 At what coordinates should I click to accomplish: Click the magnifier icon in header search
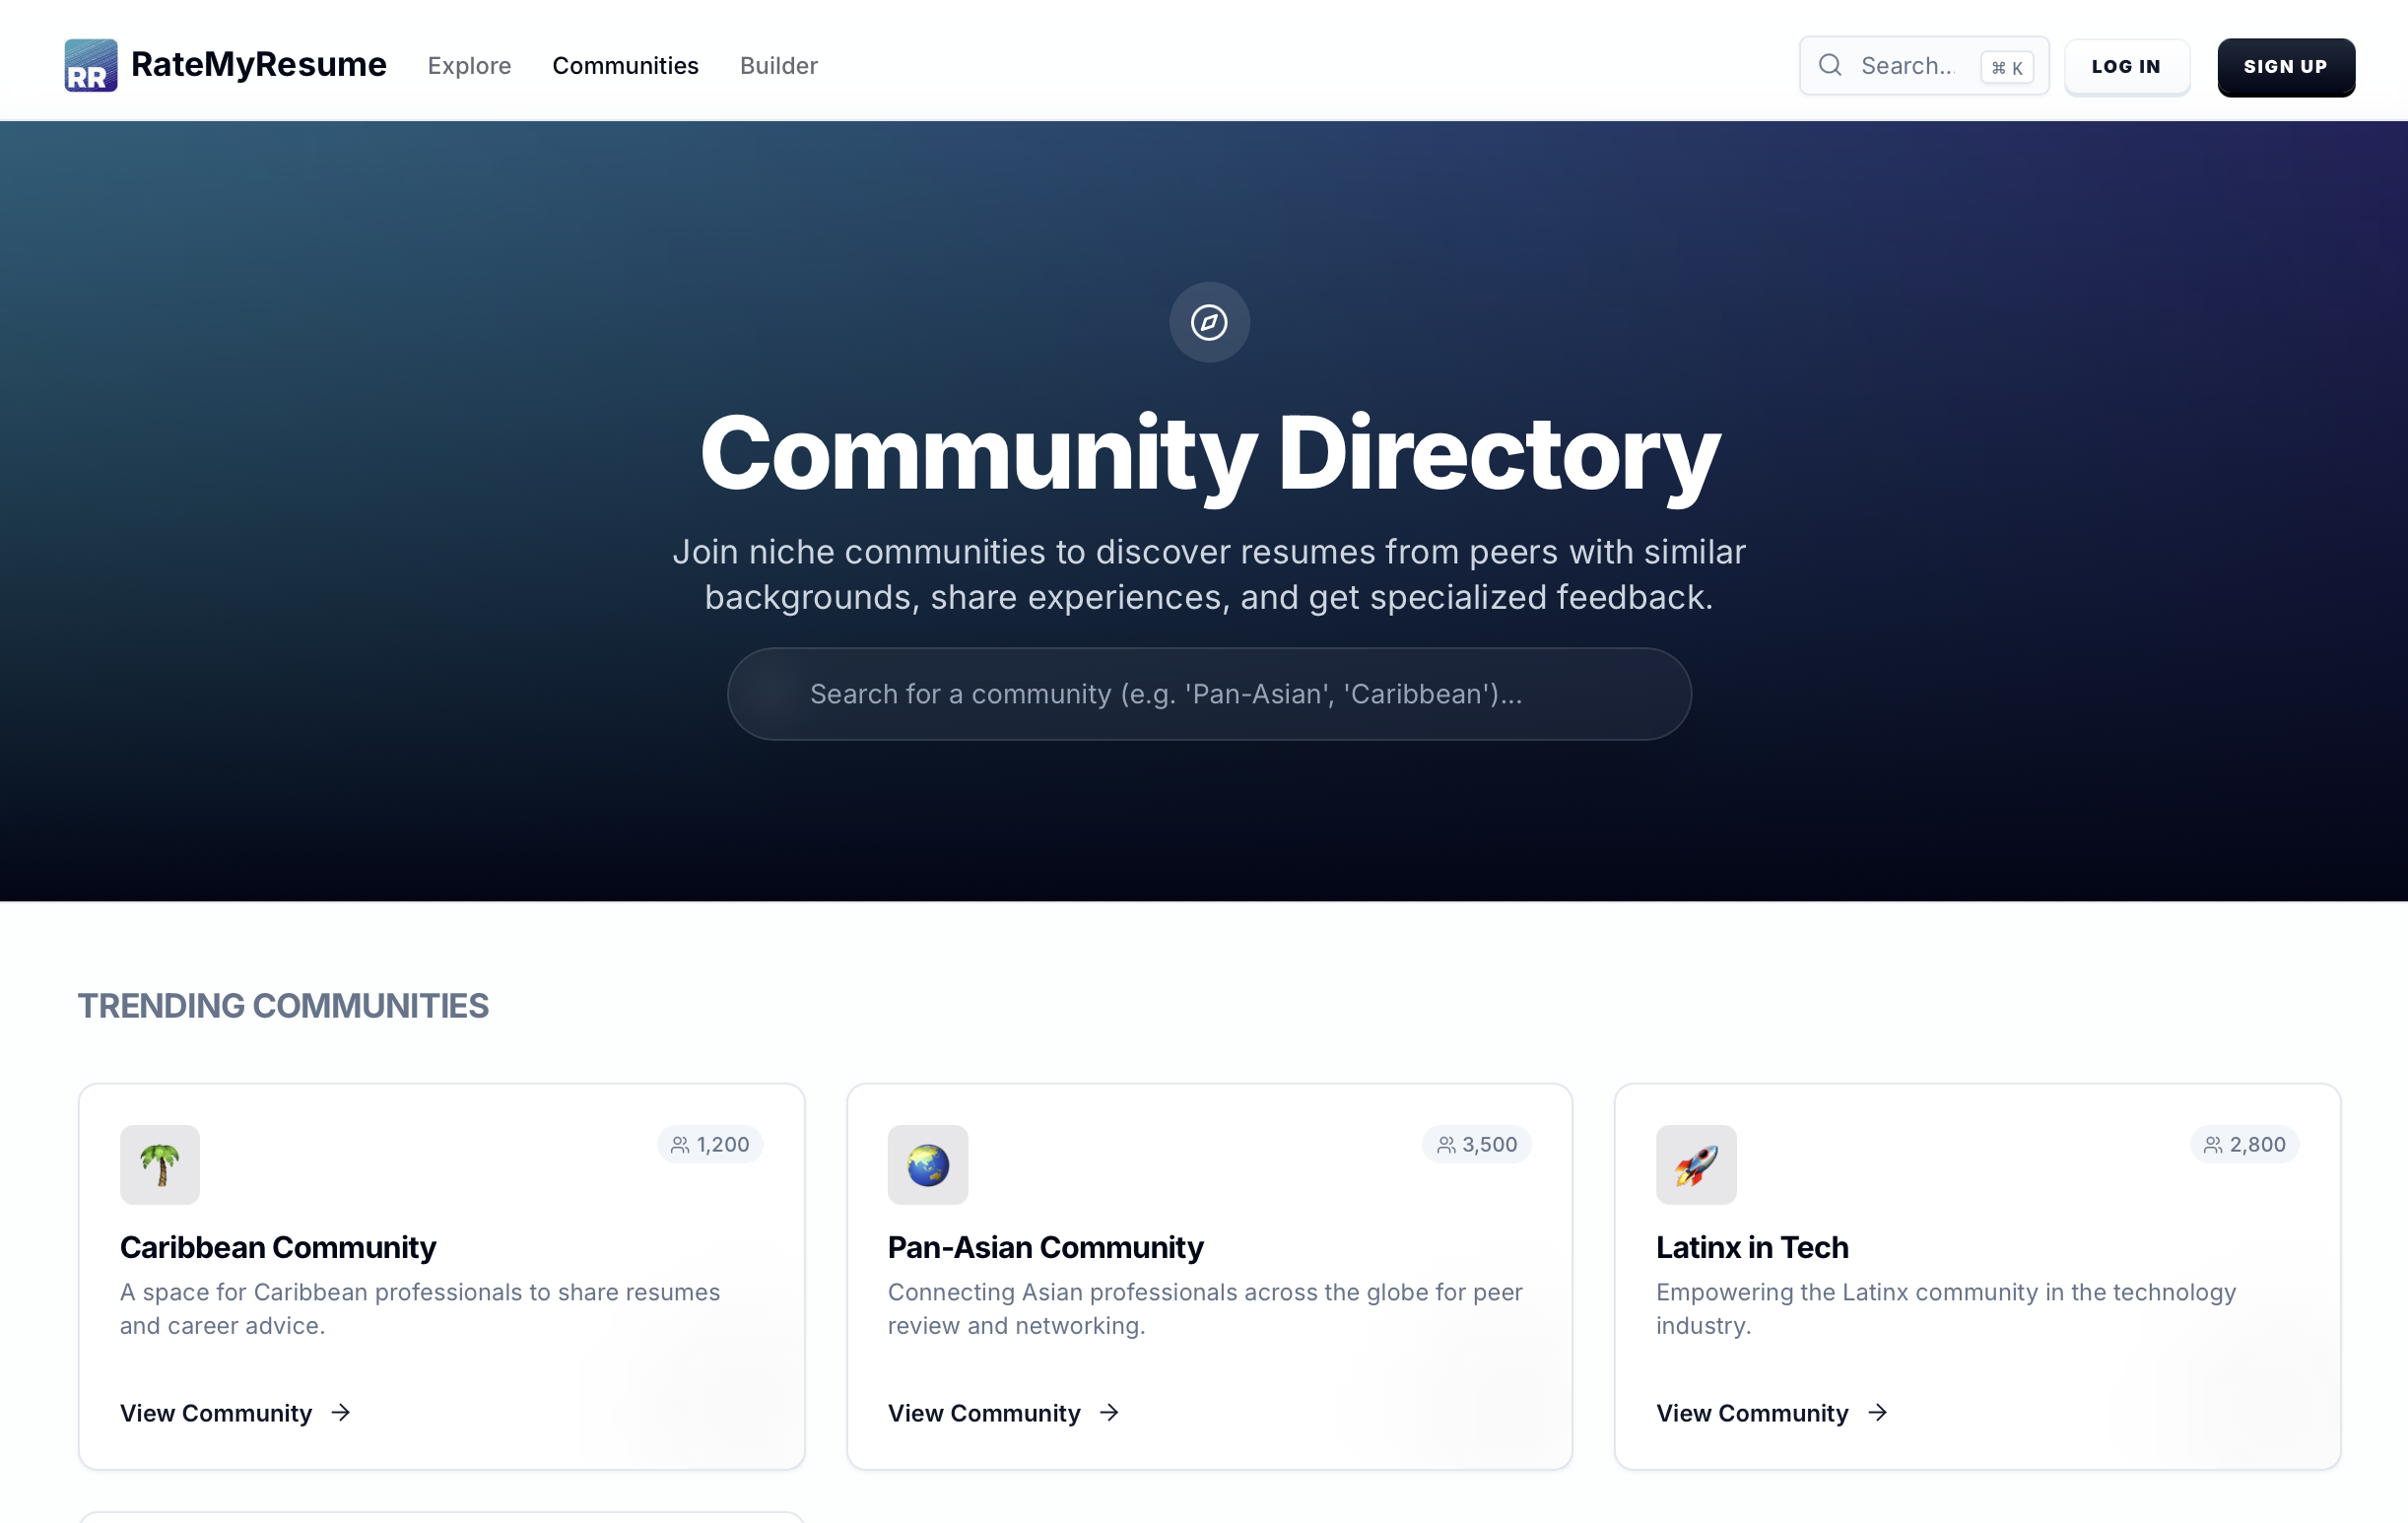click(1829, 66)
